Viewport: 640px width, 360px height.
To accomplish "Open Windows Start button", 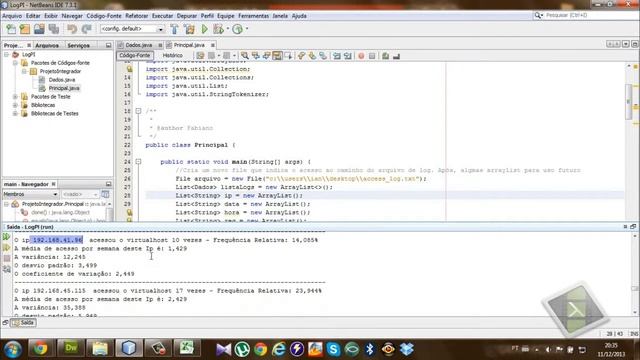I will pos(13,349).
